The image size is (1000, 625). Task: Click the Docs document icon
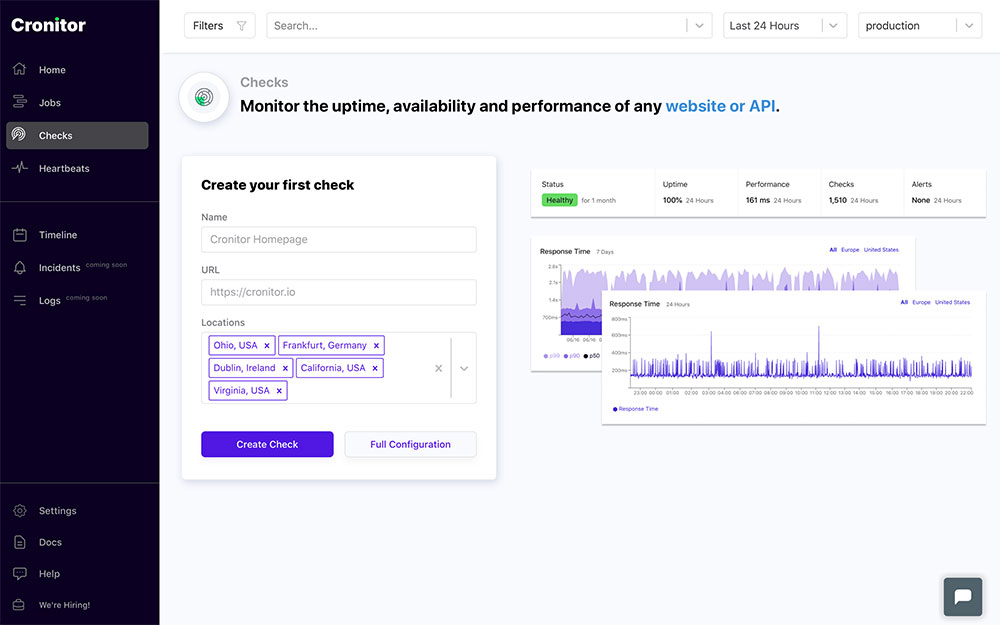(x=20, y=542)
